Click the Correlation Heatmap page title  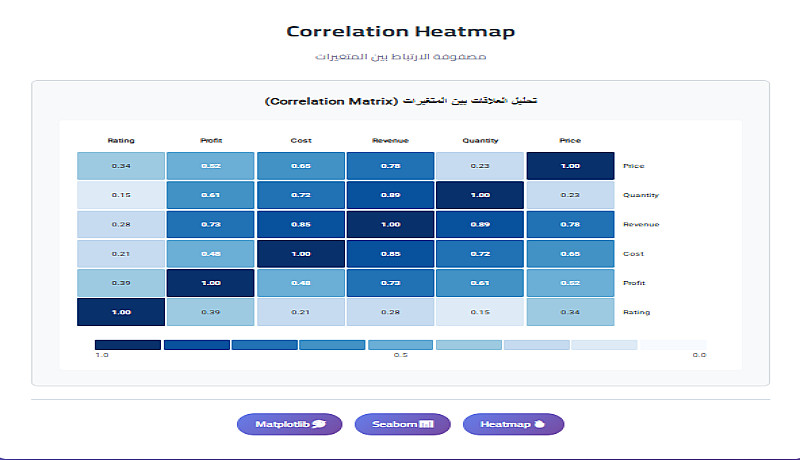(x=400, y=31)
